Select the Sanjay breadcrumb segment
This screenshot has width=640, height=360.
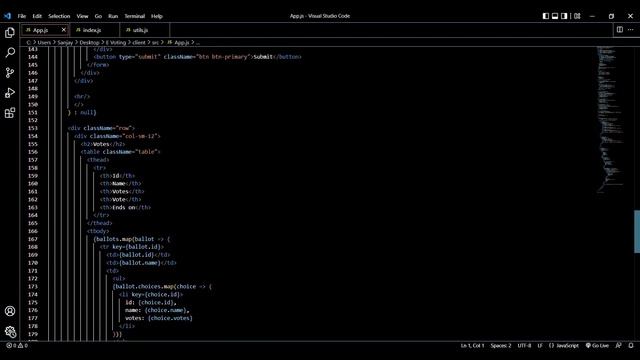coord(65,42)
